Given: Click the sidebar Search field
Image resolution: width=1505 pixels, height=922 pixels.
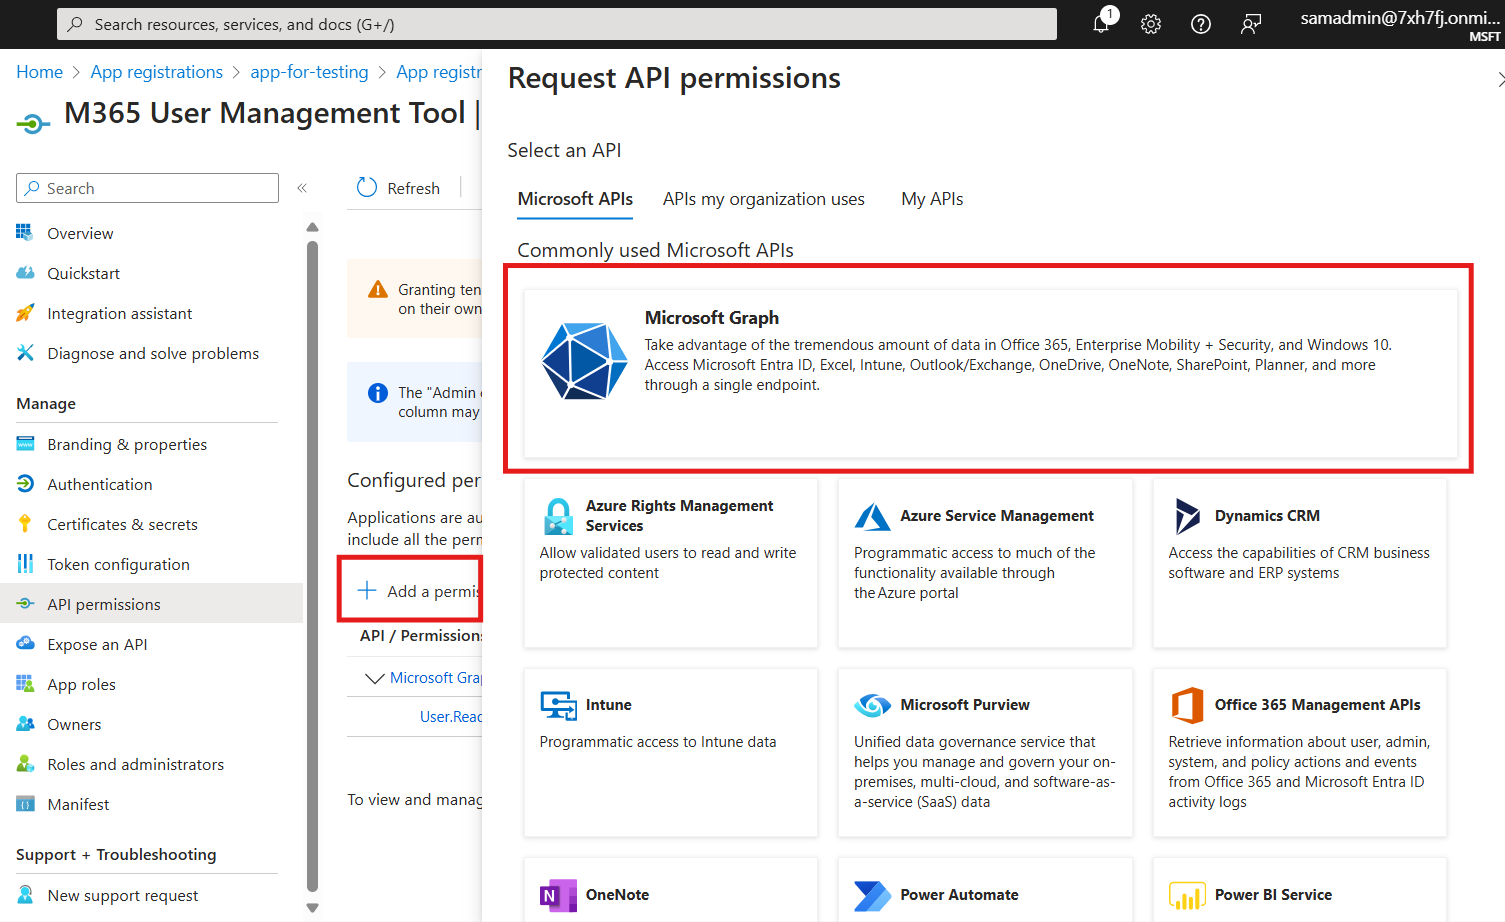Looking at the screenshot, I should coord(147,188).
